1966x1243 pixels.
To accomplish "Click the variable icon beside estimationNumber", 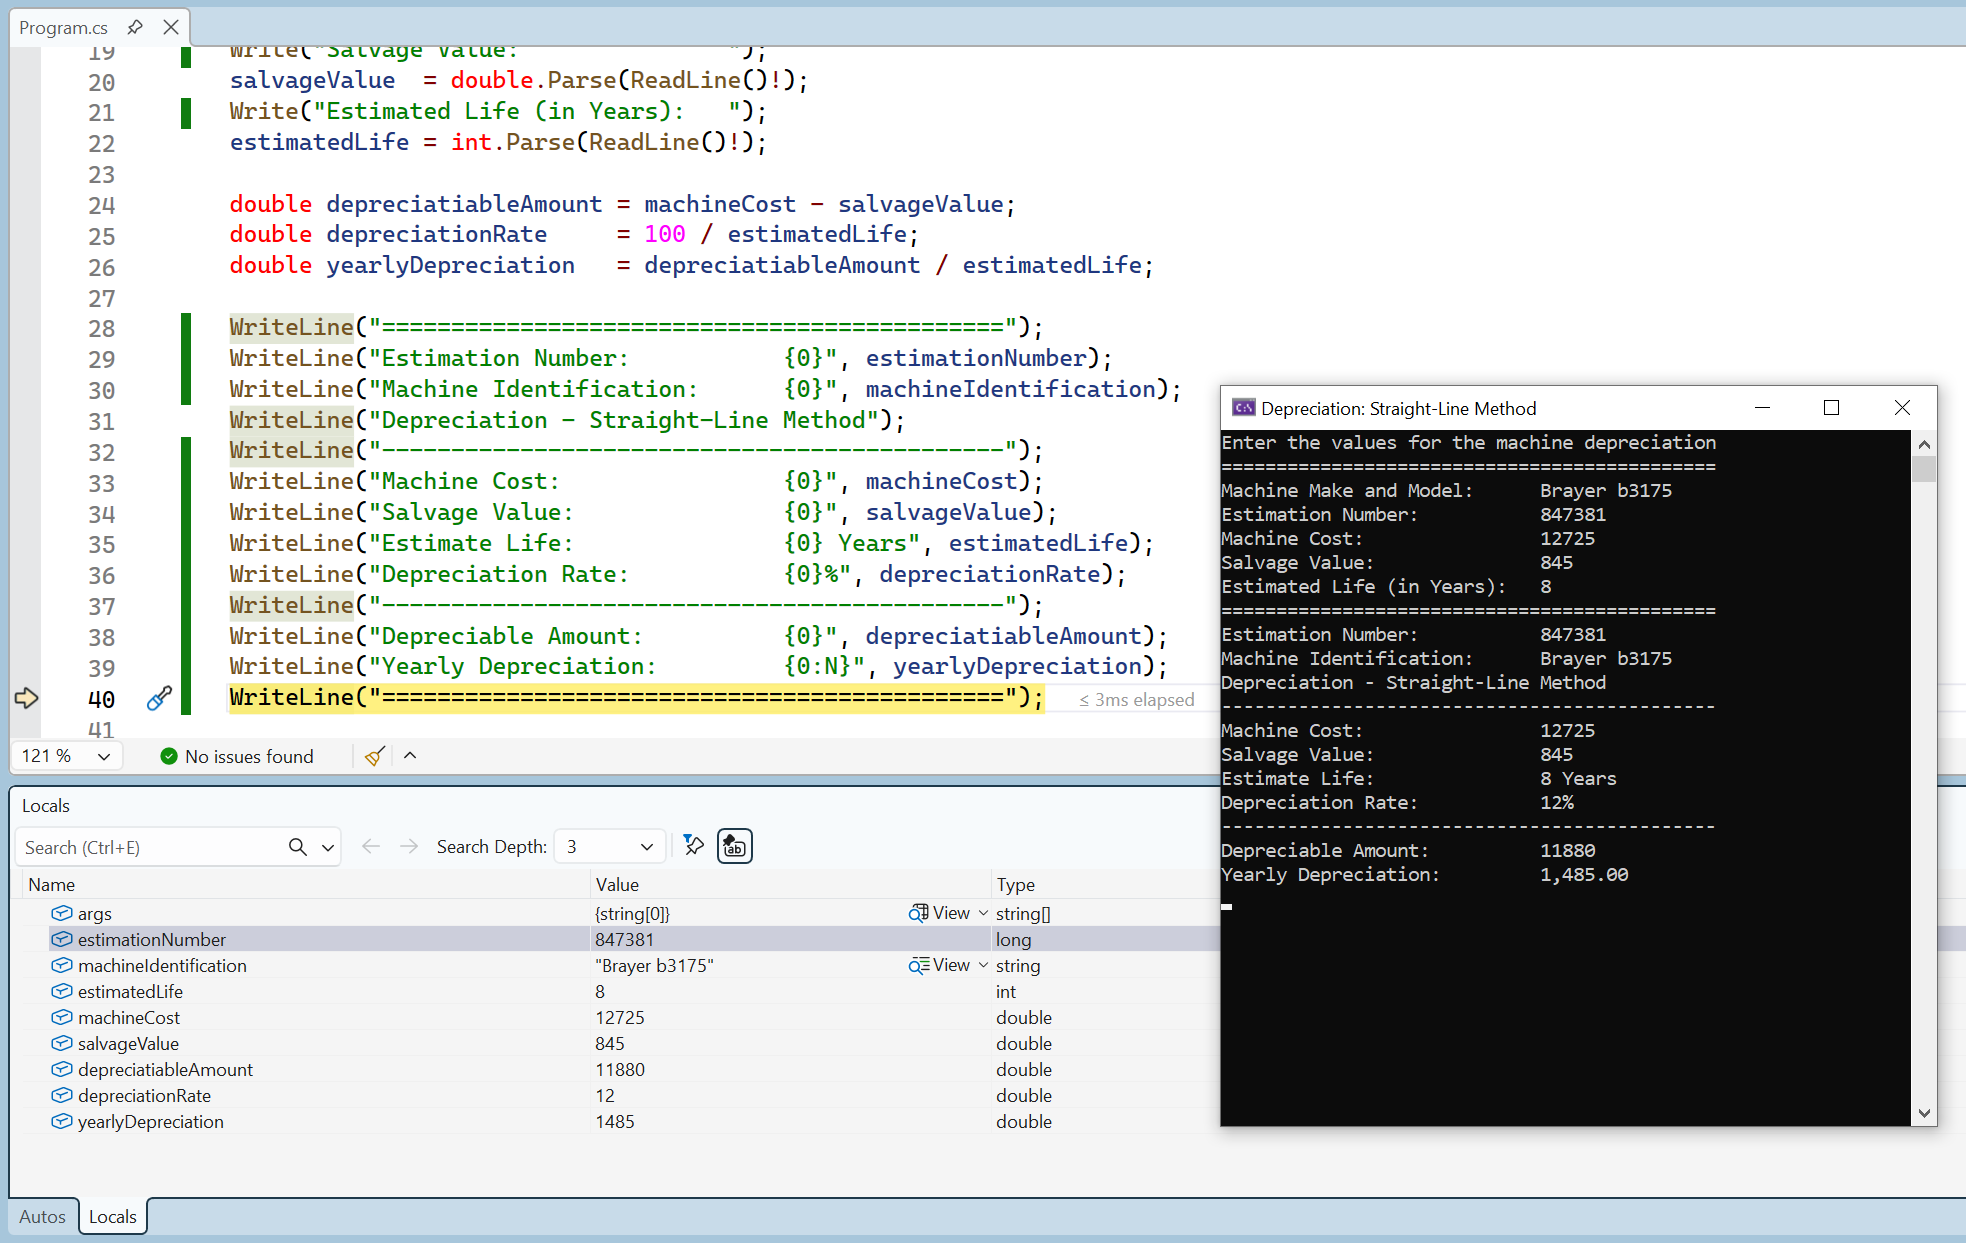I will coord(62,939).
